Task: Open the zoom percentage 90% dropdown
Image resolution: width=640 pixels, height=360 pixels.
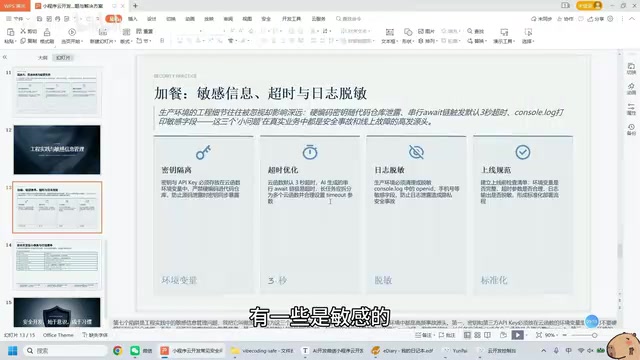Action: (551, 335)
